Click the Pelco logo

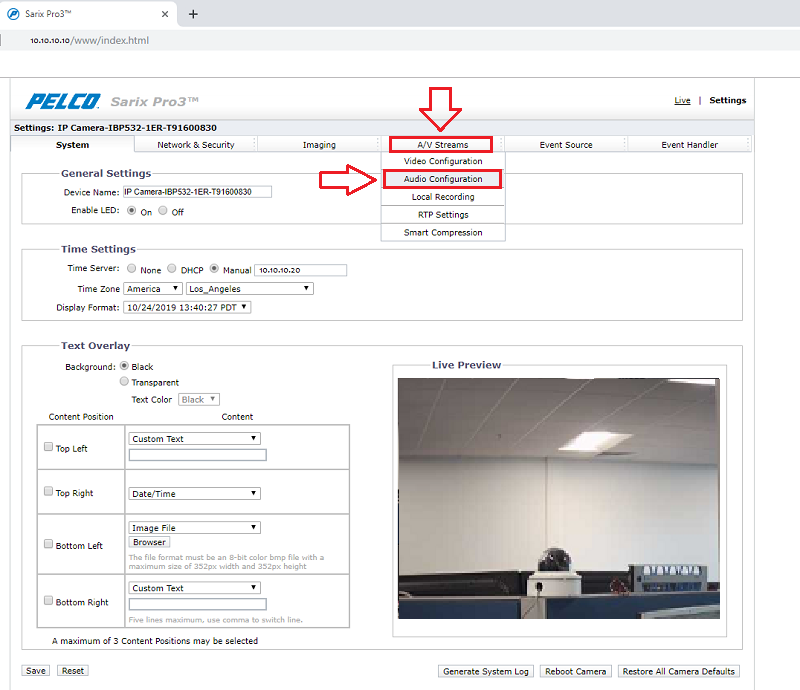(62, 101)
